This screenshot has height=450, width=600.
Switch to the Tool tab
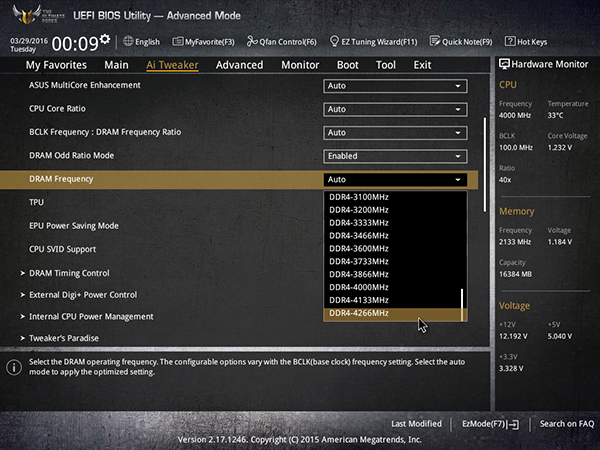(386, 65)
